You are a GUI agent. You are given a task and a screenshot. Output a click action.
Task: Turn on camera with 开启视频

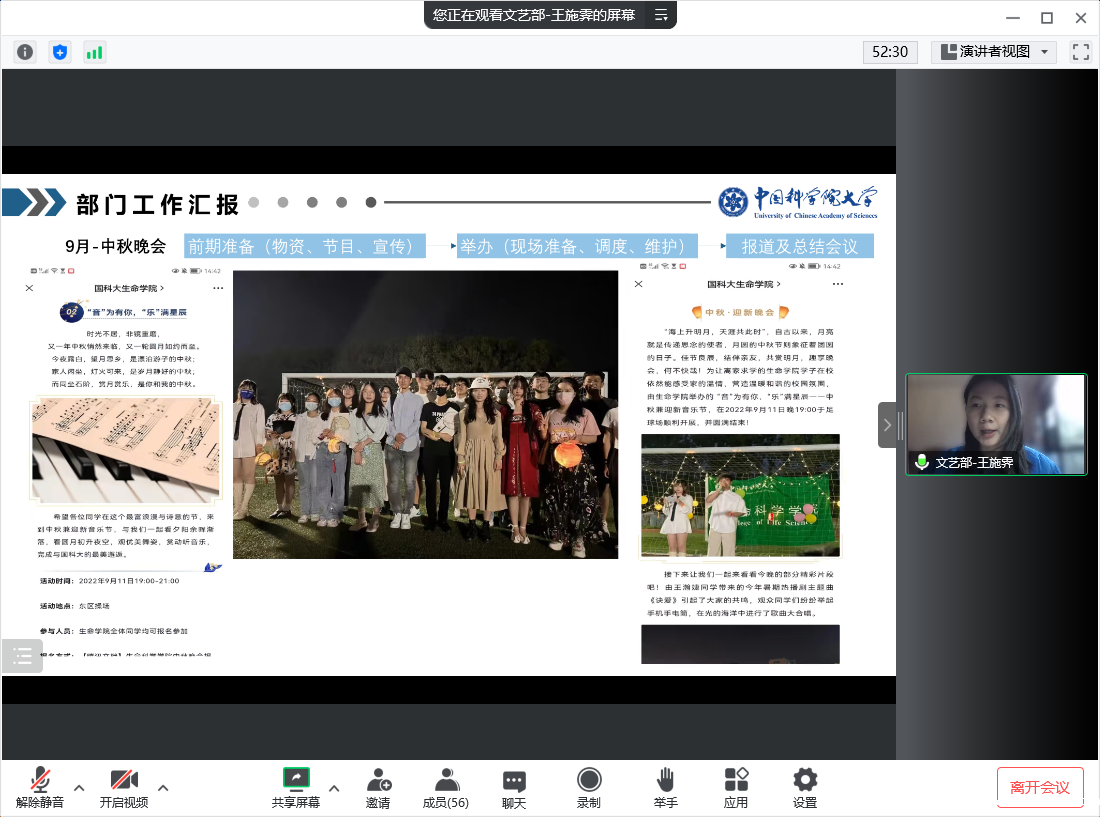pos(124,787)
